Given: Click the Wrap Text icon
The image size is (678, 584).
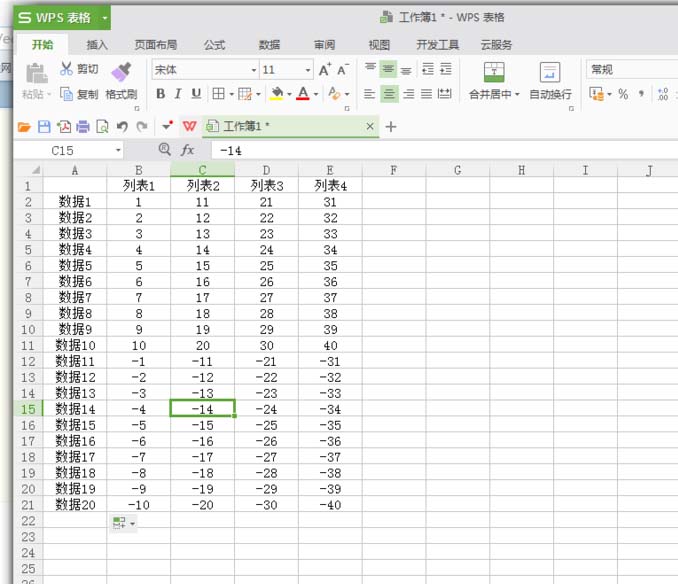Looking at the screenshot, I should point(550,72).
